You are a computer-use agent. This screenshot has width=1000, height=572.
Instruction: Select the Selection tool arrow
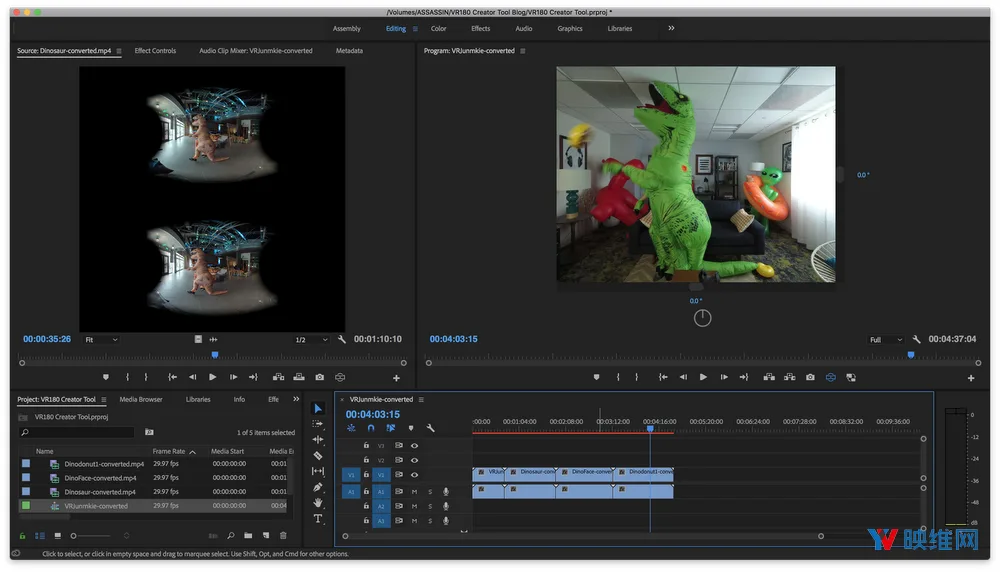[x=318, y=409]
